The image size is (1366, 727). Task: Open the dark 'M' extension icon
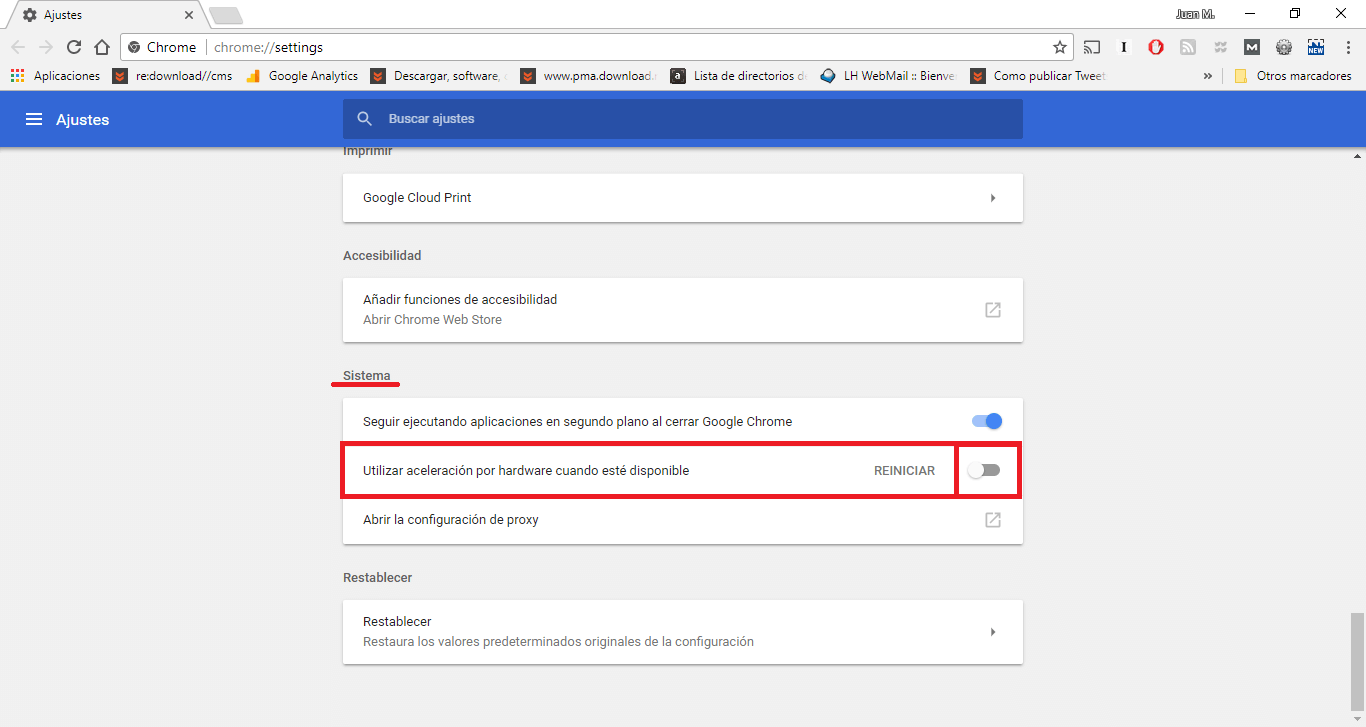[x=1252, y=47]
